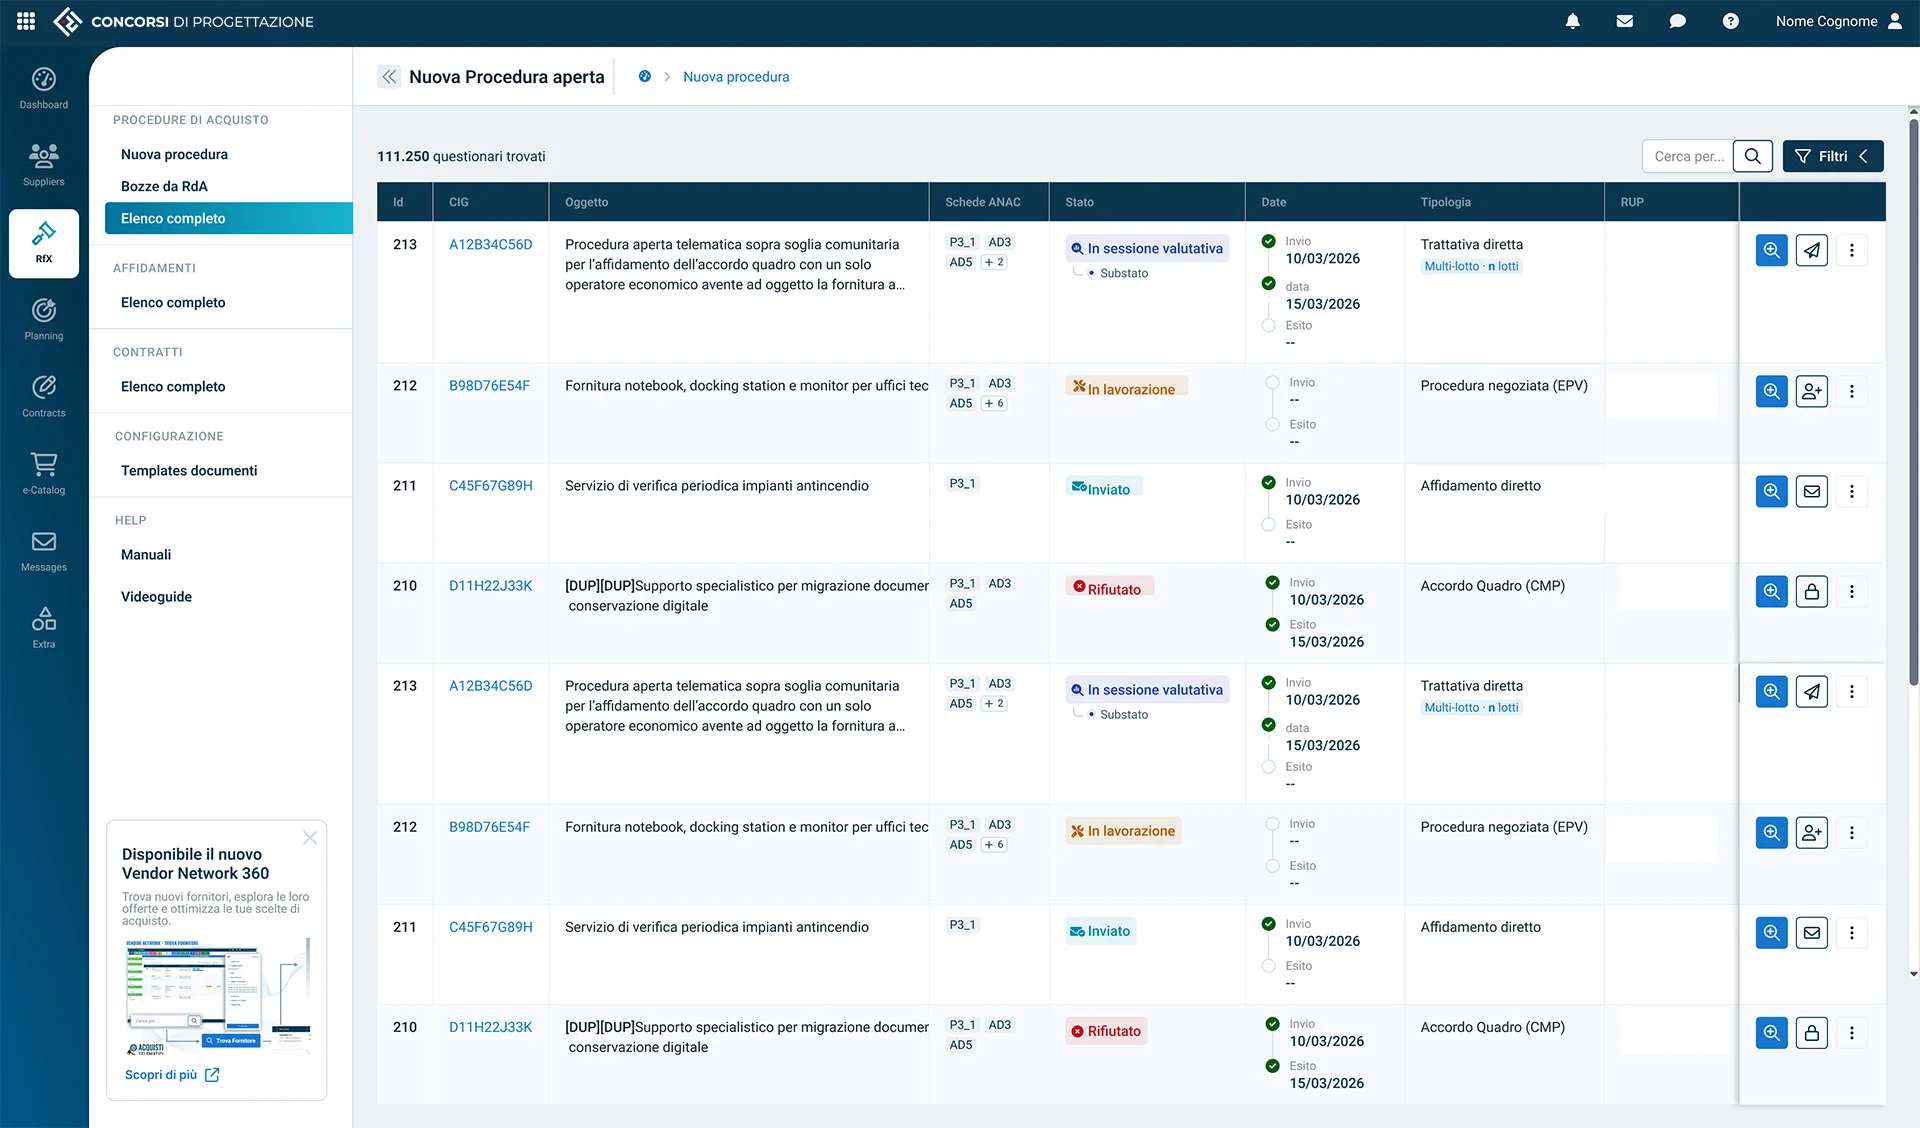Add user for second row 212

click(x=1811, y=832)
